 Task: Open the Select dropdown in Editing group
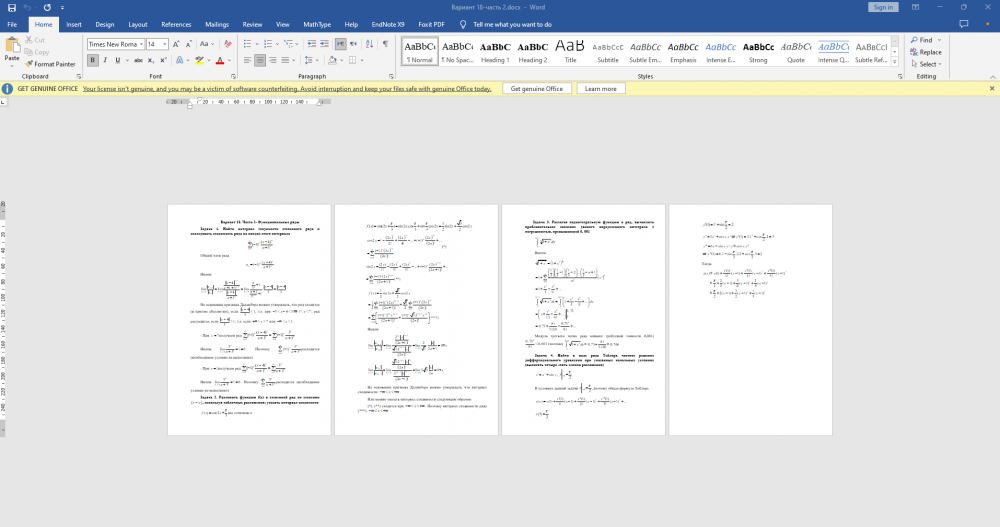coord(925,64)
